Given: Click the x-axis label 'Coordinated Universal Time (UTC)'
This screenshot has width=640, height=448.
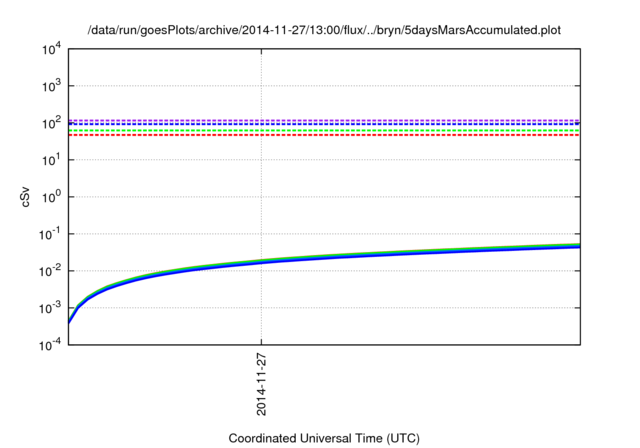Looking at the screenshot, I should [x=324, y=438].
